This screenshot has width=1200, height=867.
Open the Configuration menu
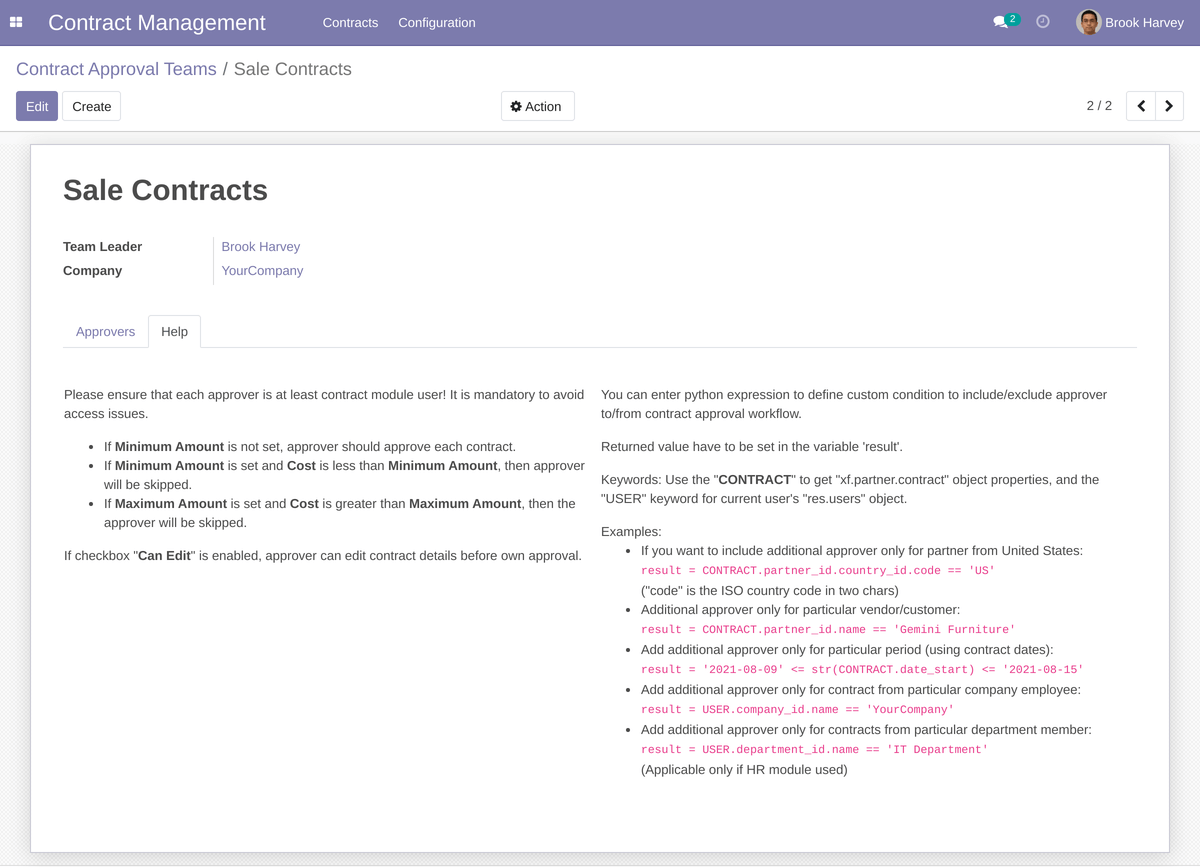pos(437,22)
